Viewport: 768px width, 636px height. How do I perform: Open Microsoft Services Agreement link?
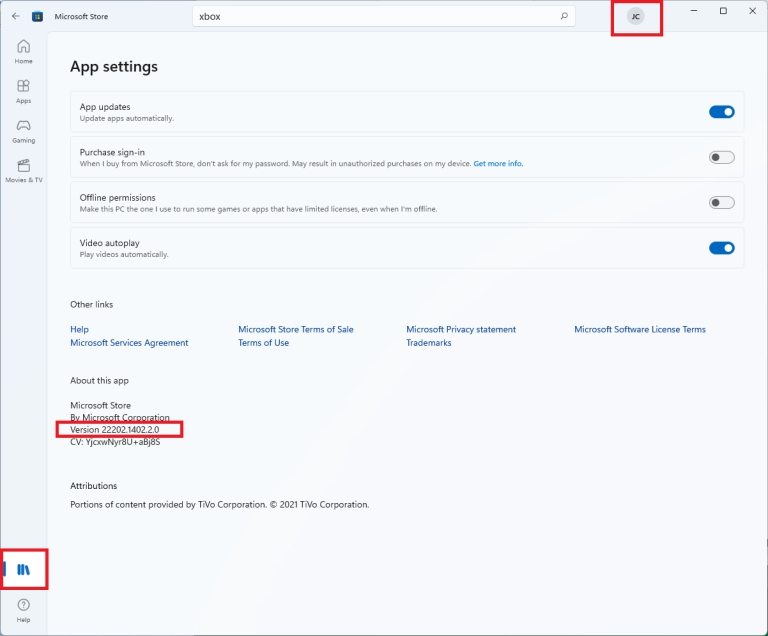[129, 342]
